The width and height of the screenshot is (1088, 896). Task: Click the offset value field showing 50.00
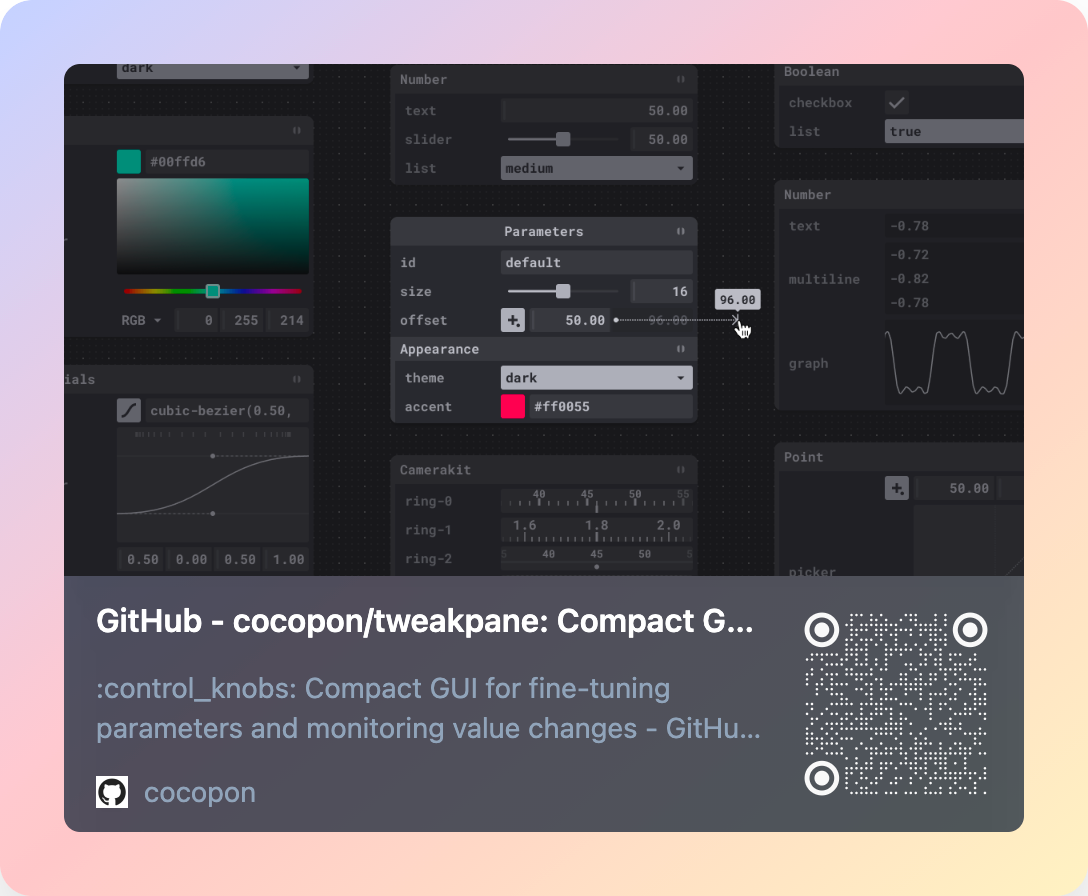pos(570,320)
